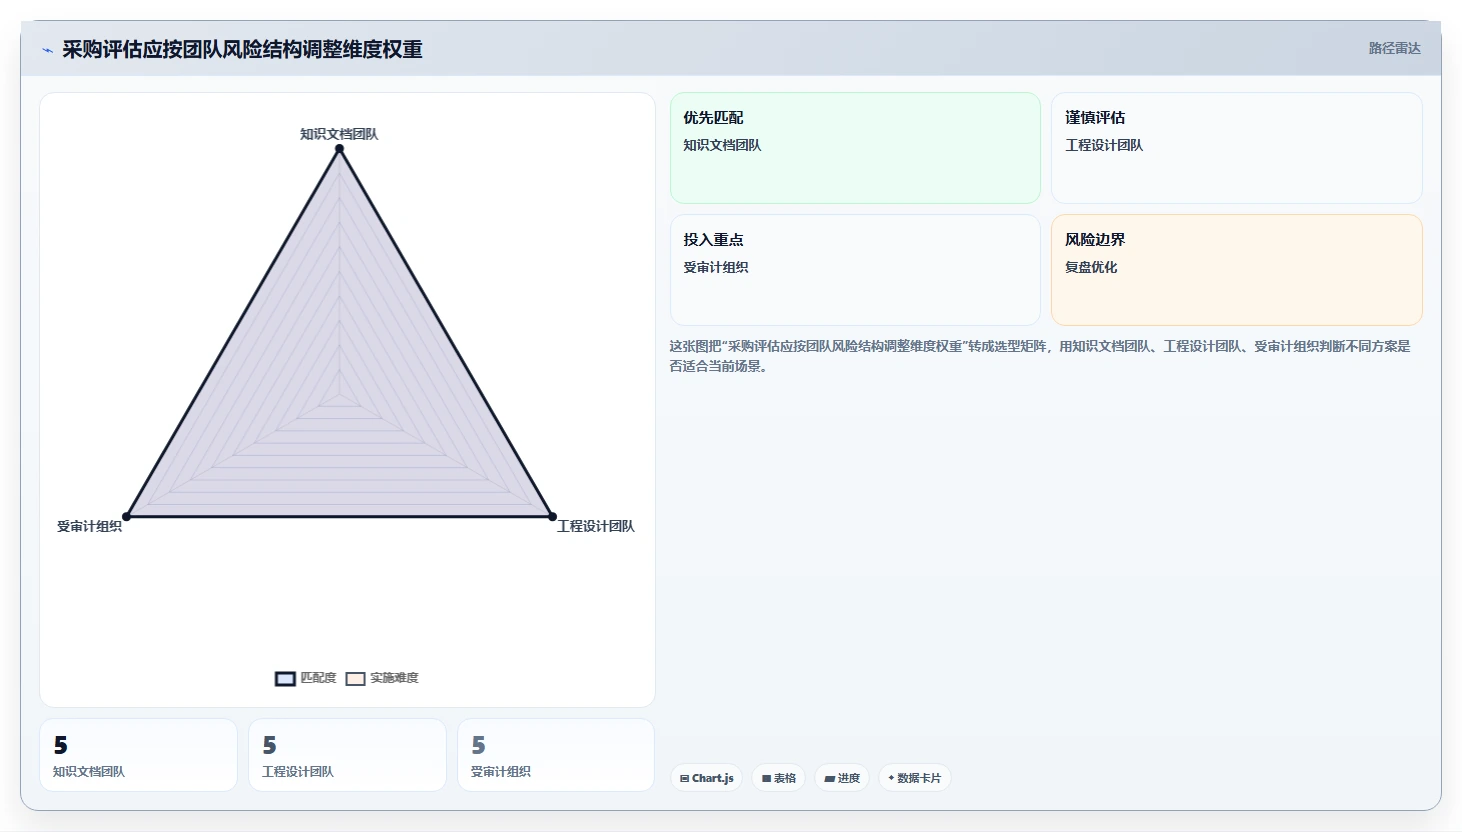
Task: Toggle the 匹配度 legend swatch
Action: (x=285, y=679)
